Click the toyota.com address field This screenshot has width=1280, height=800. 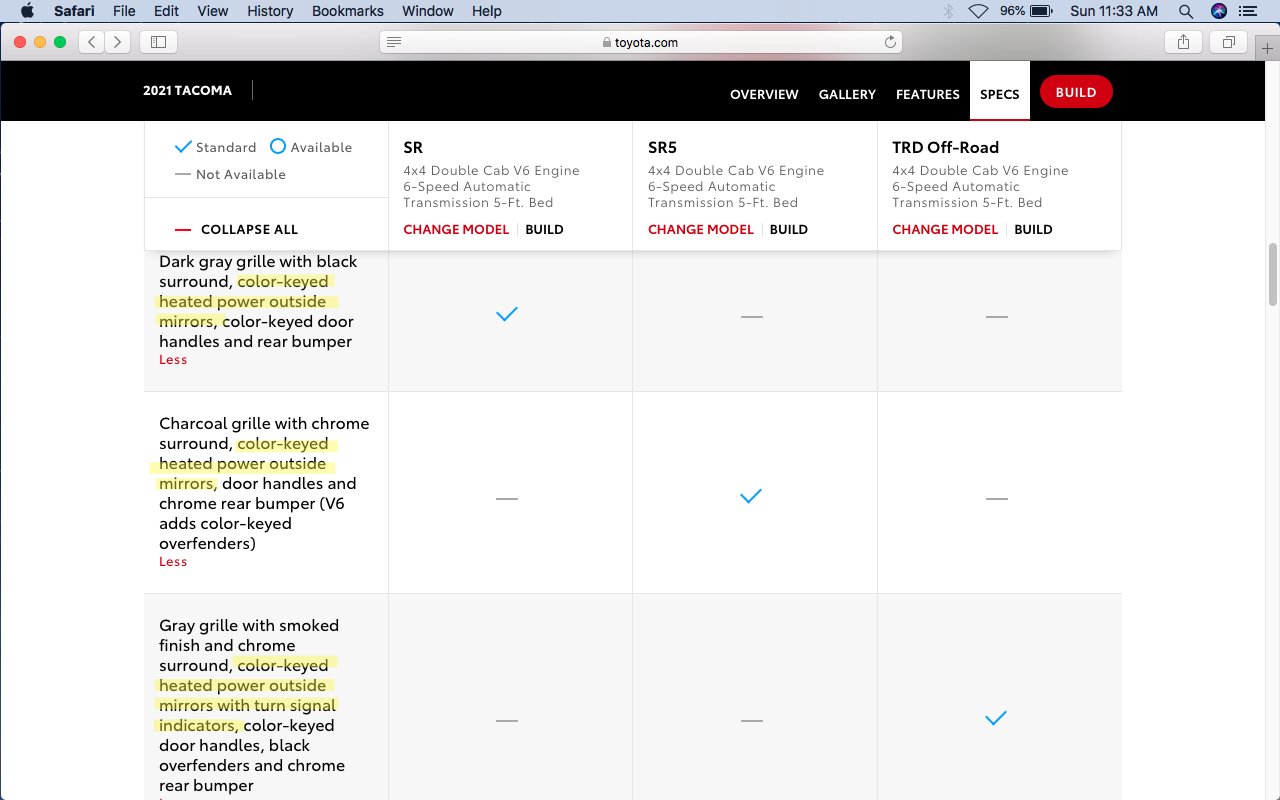(x=641, y=42)
